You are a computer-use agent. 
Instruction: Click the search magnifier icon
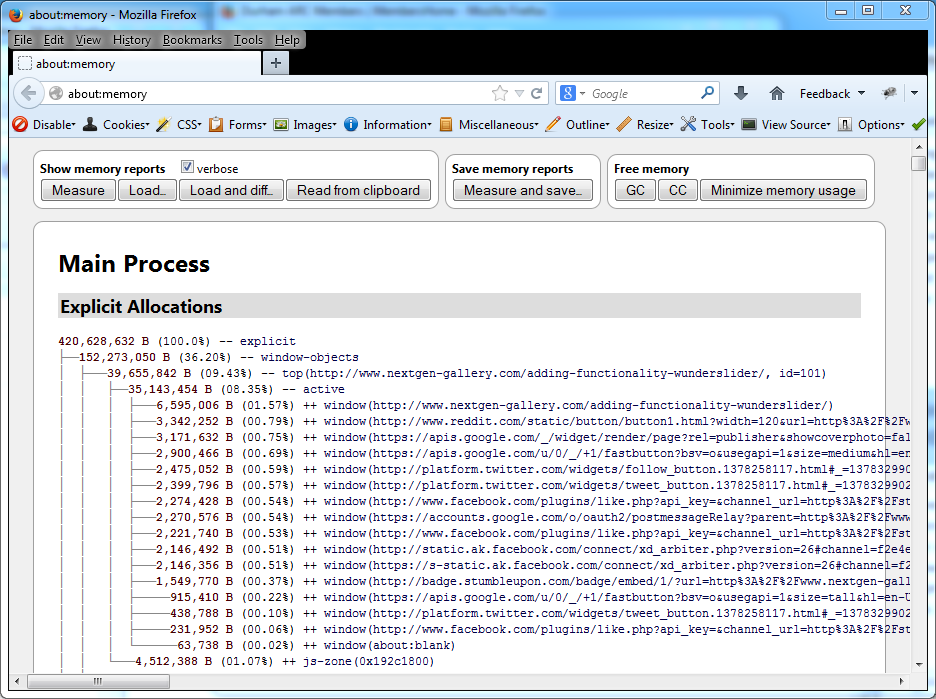[x=707, y=93]
